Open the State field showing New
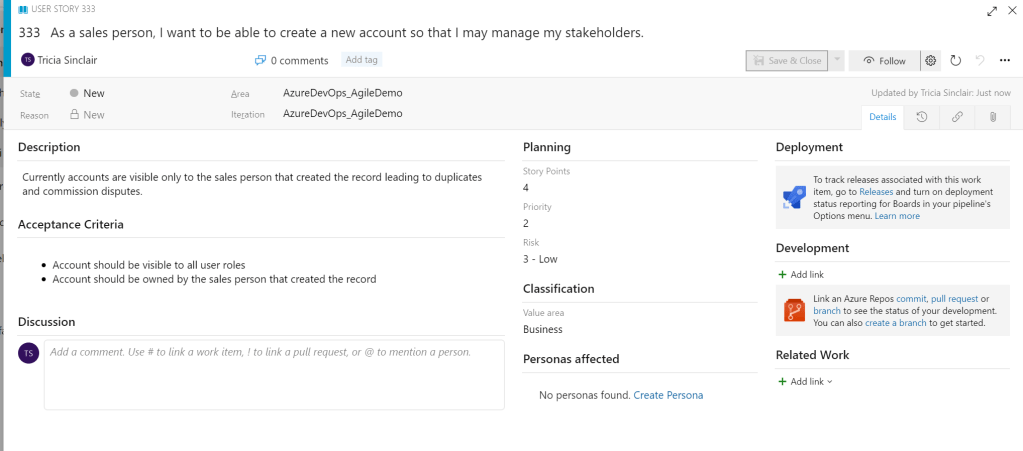Screen dimensions: 1023x451 point(94,93)
